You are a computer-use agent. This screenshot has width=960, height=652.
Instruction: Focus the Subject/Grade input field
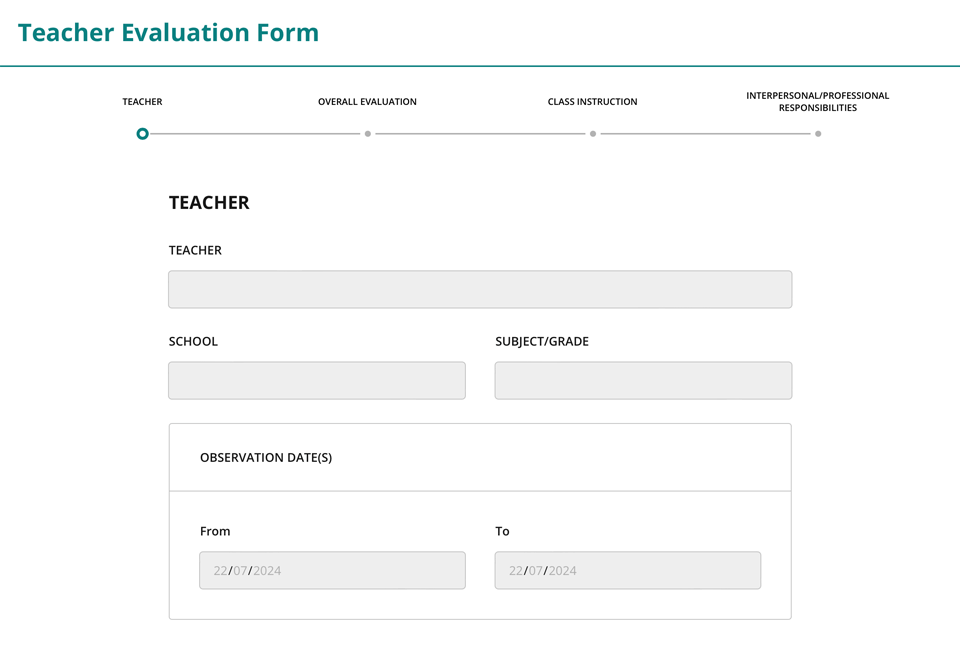coord(643,381)
